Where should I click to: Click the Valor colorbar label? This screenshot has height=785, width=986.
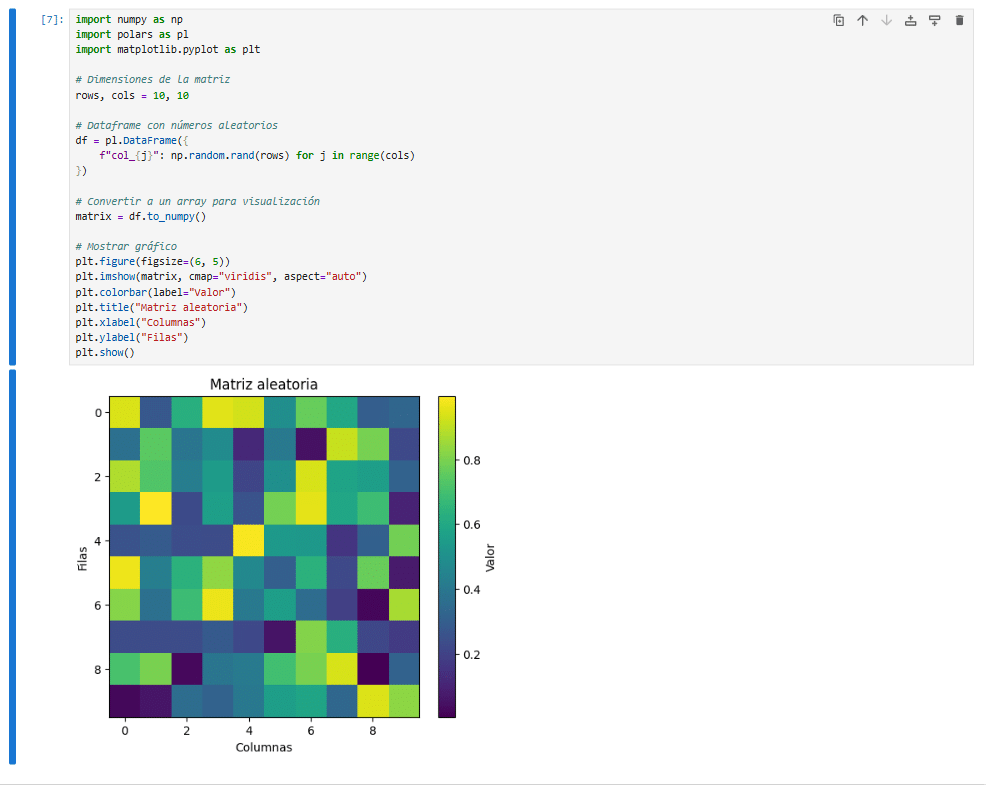point(490,557)
